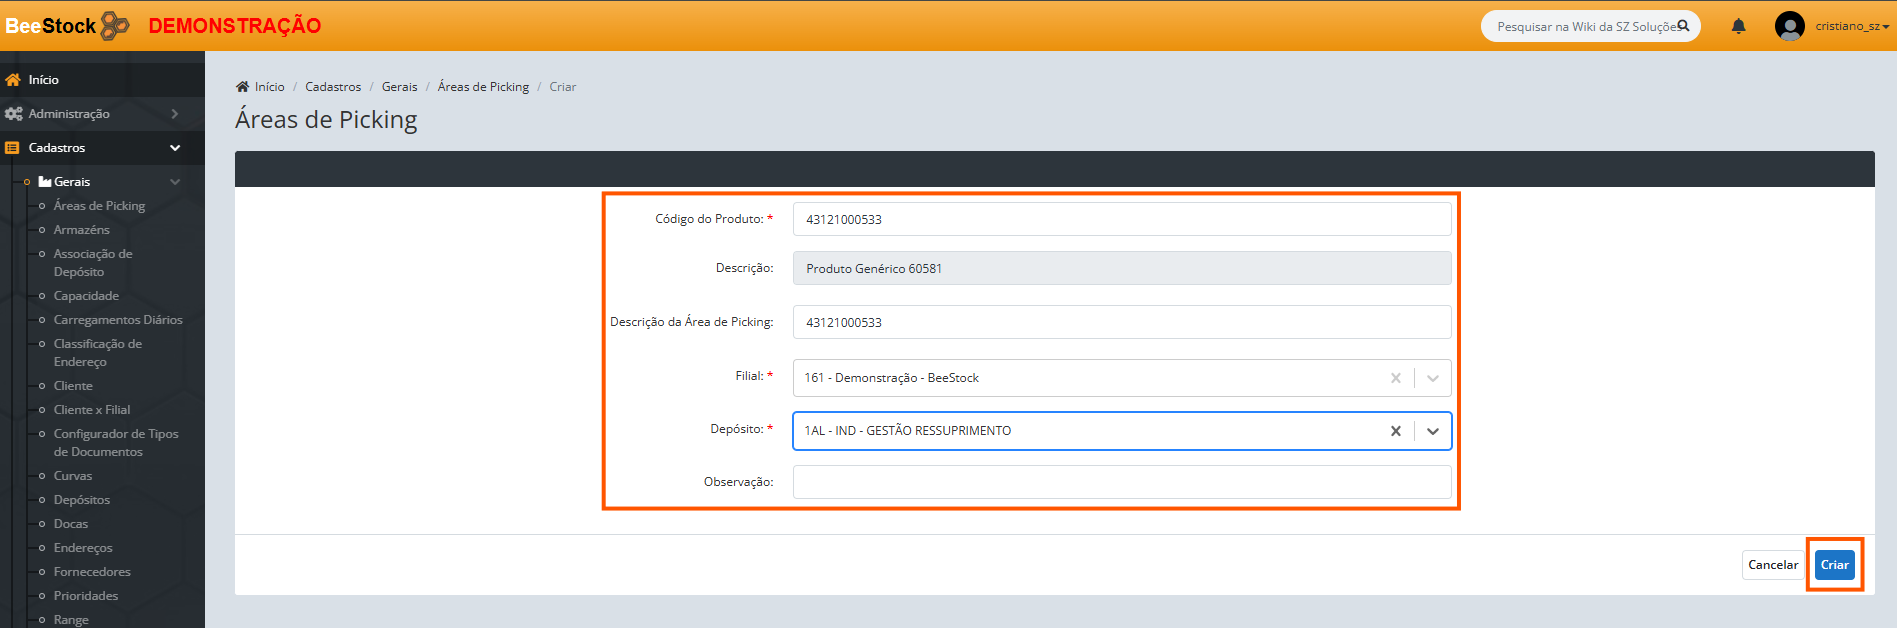
Task: Click the Criar button
Action: tap(1834, 565)
